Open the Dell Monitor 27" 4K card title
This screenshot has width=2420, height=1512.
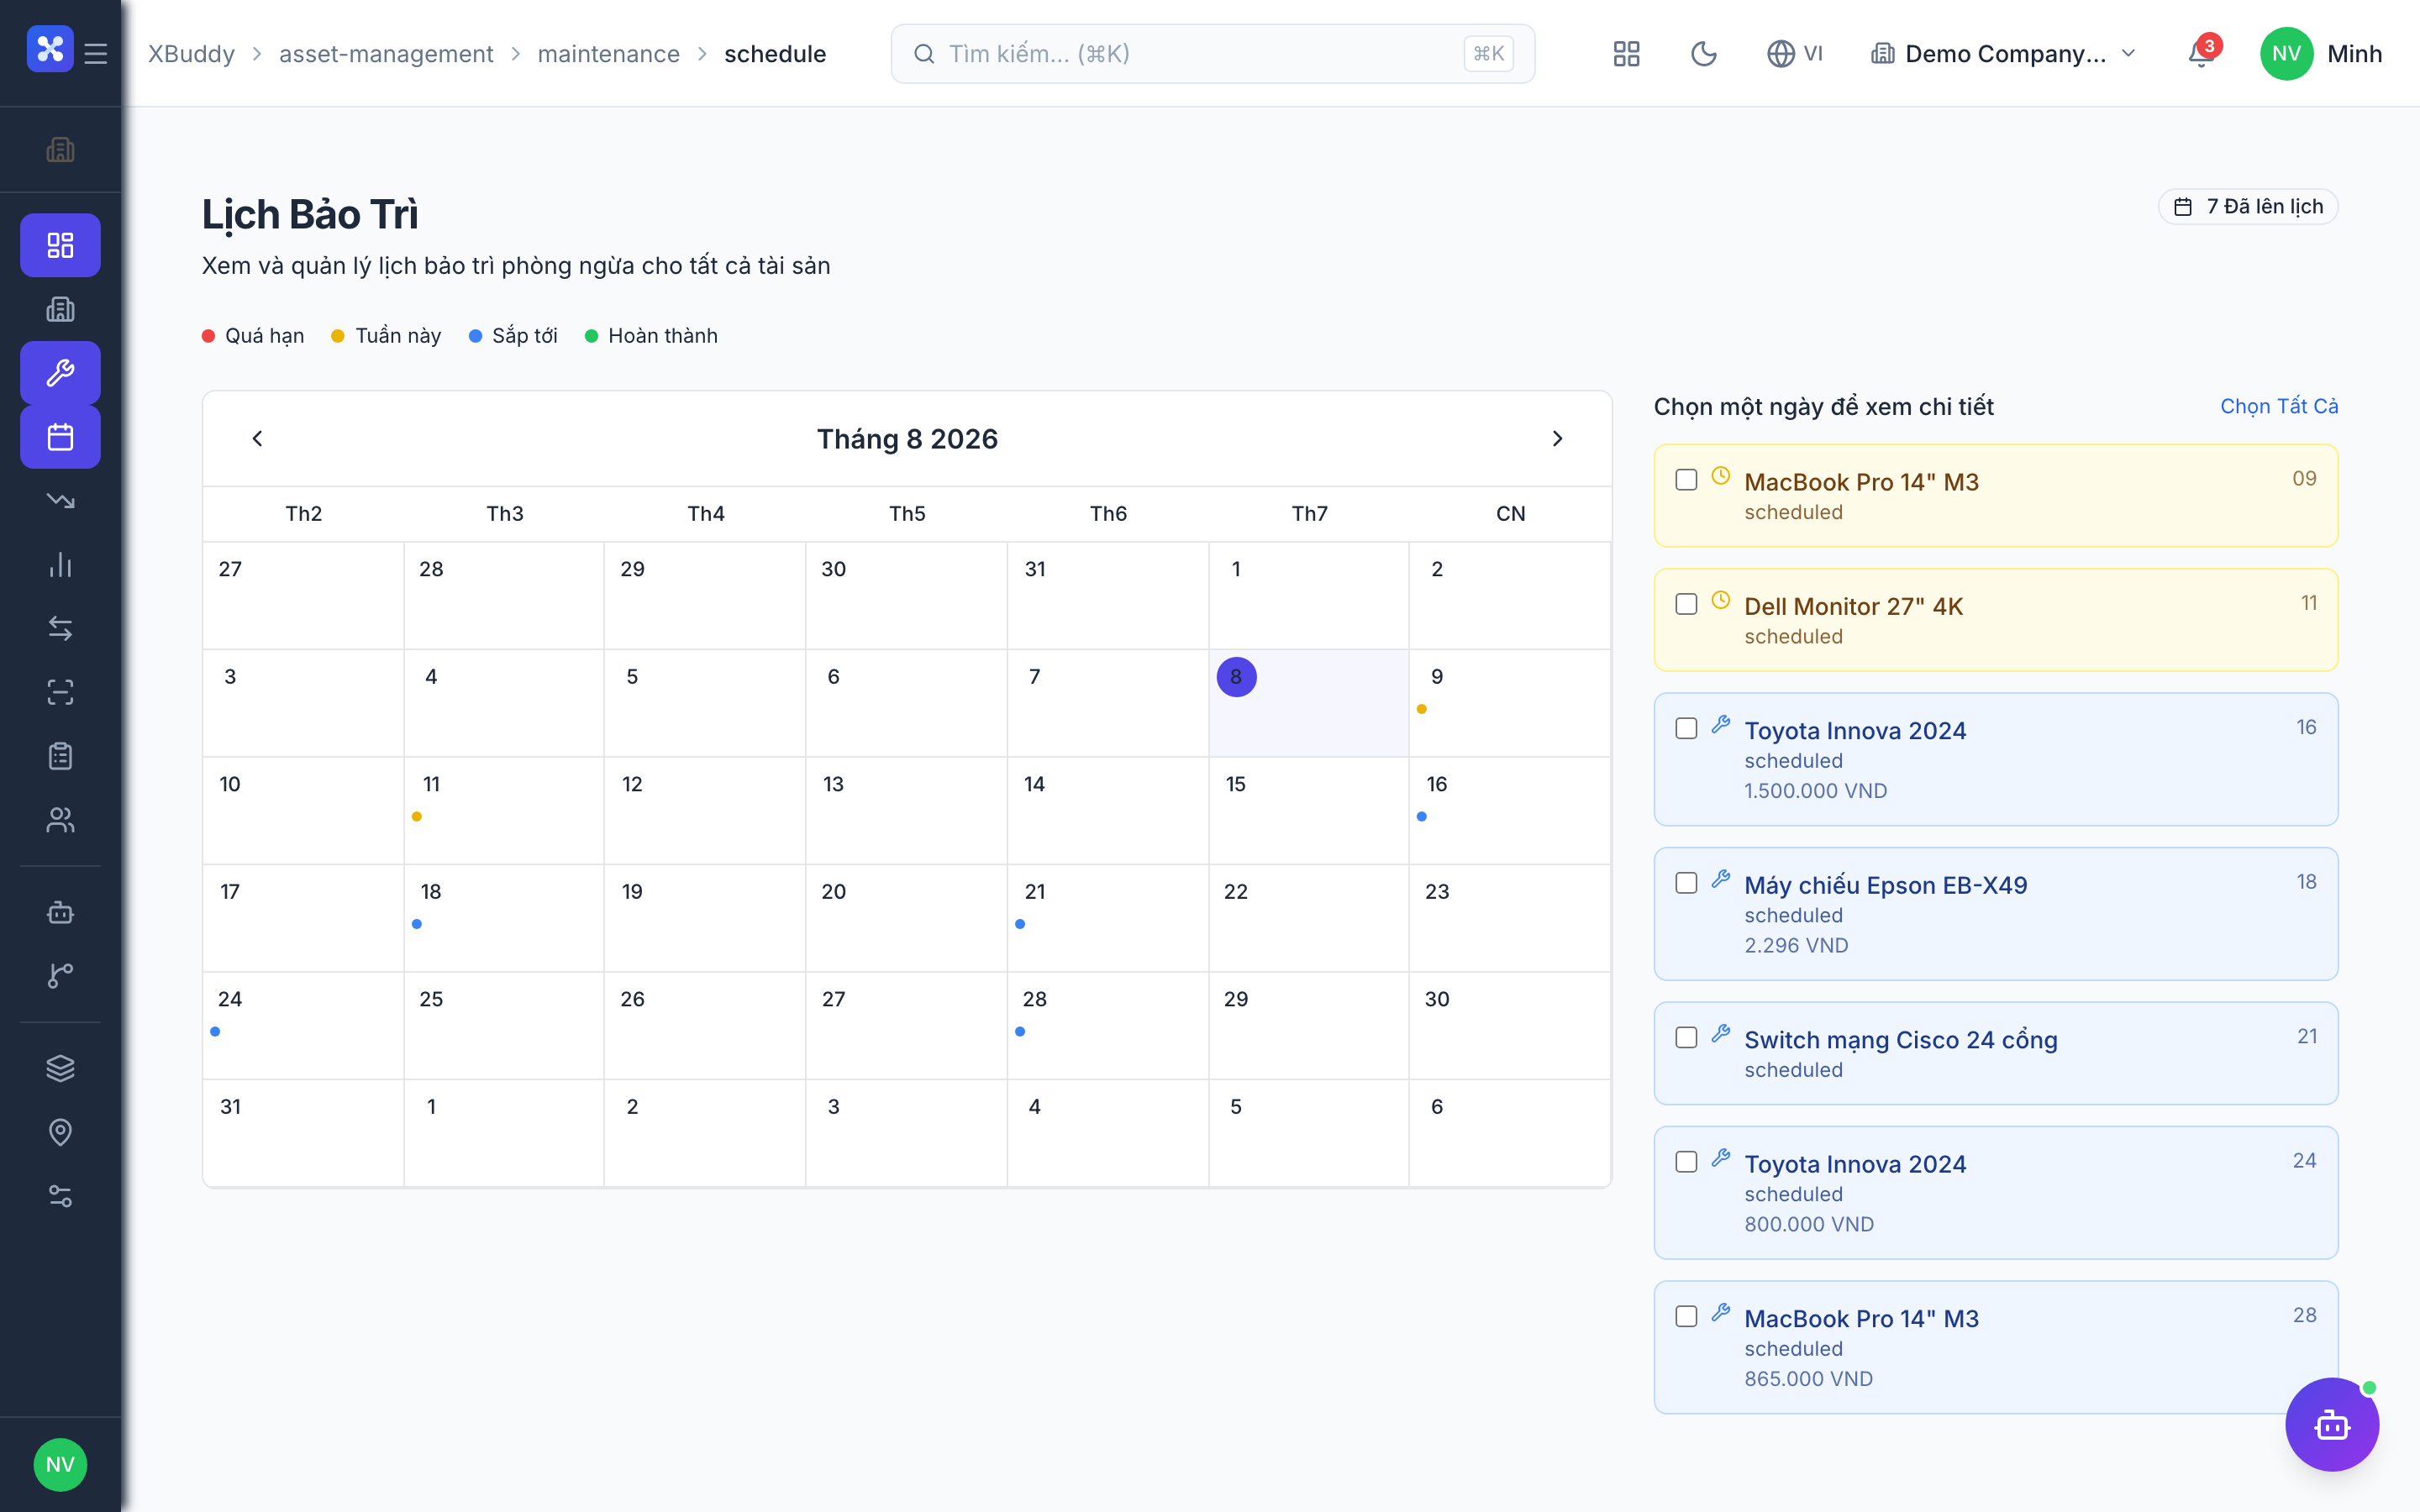(x=1853, y=606)
